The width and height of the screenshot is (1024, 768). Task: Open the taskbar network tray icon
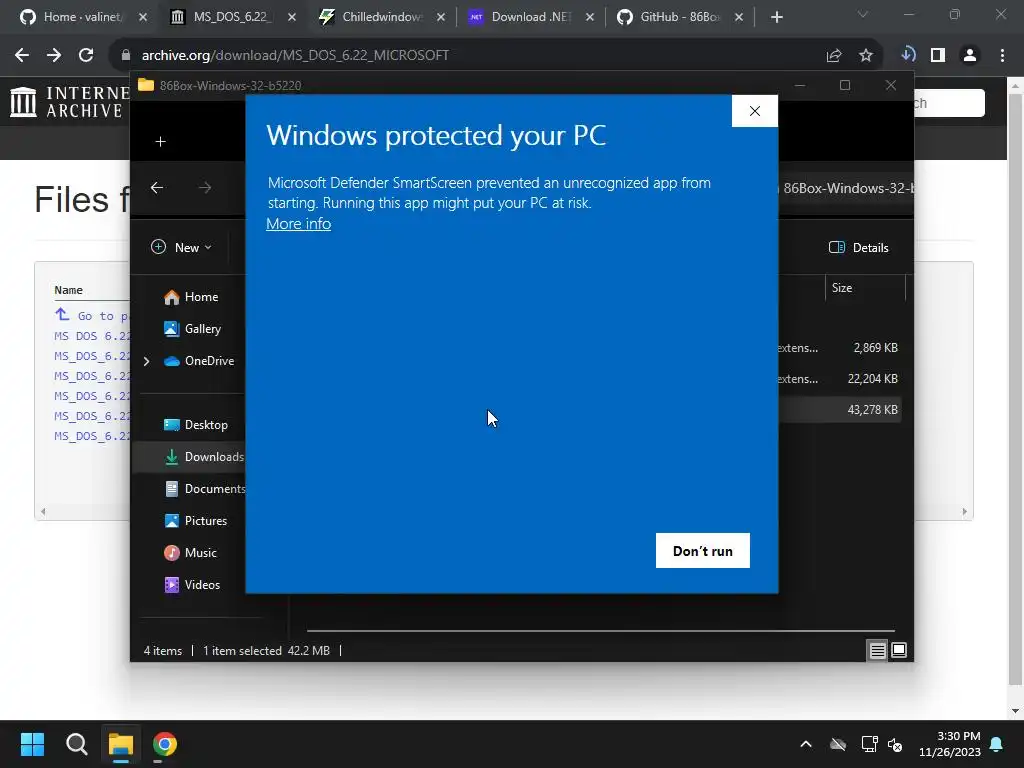point(869,744)
